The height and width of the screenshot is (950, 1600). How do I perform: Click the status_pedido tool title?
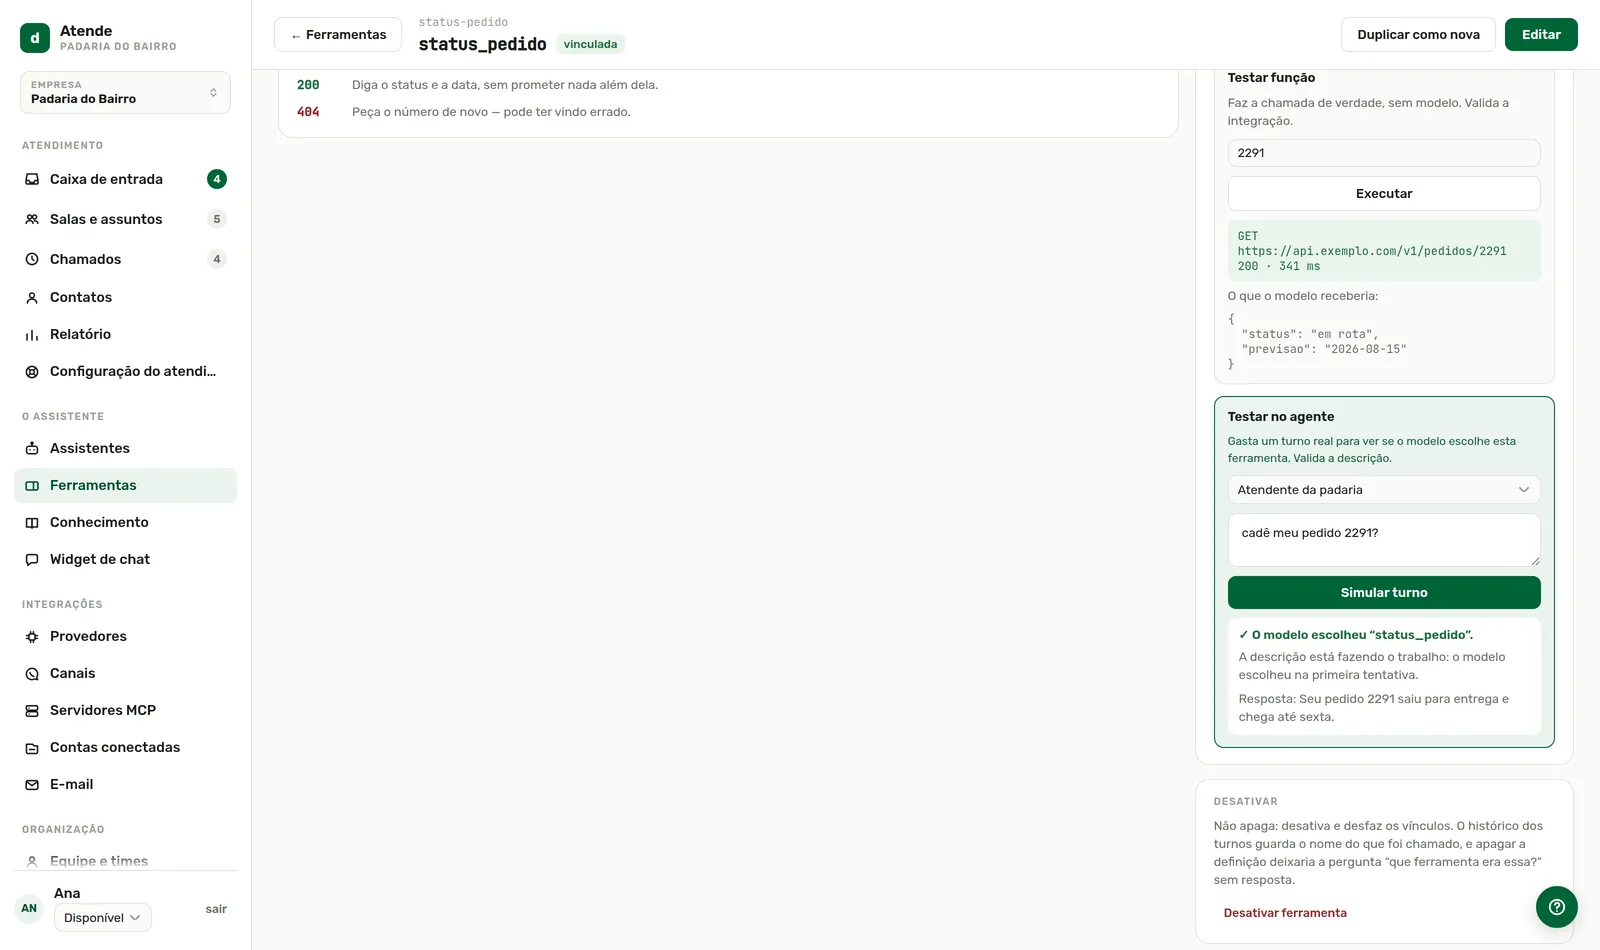point(482,44)
